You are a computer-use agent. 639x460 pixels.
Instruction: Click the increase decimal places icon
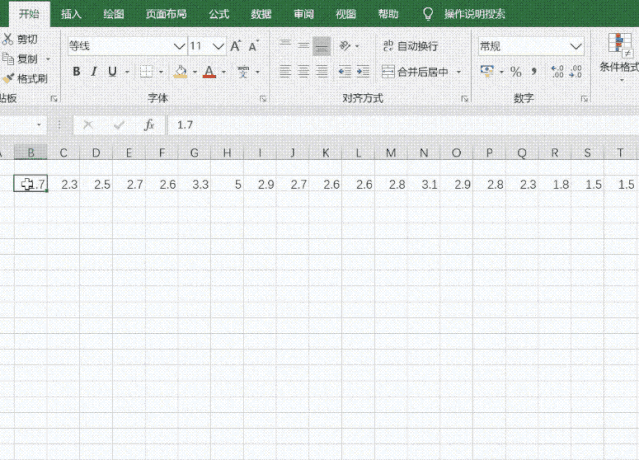point(557,72)
